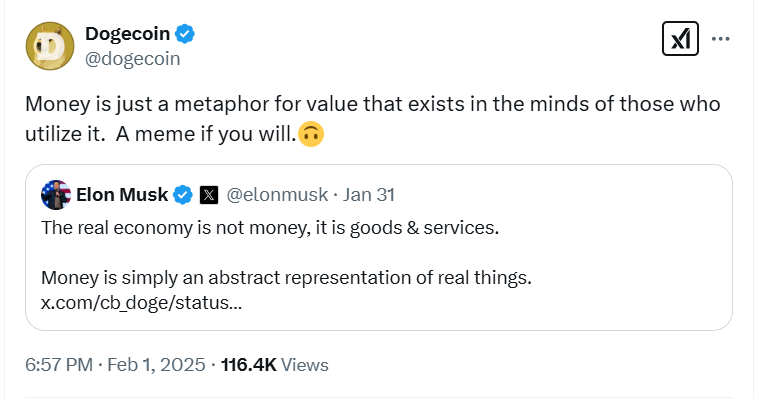Open the Dogecoin display name link

coord(127,34)
